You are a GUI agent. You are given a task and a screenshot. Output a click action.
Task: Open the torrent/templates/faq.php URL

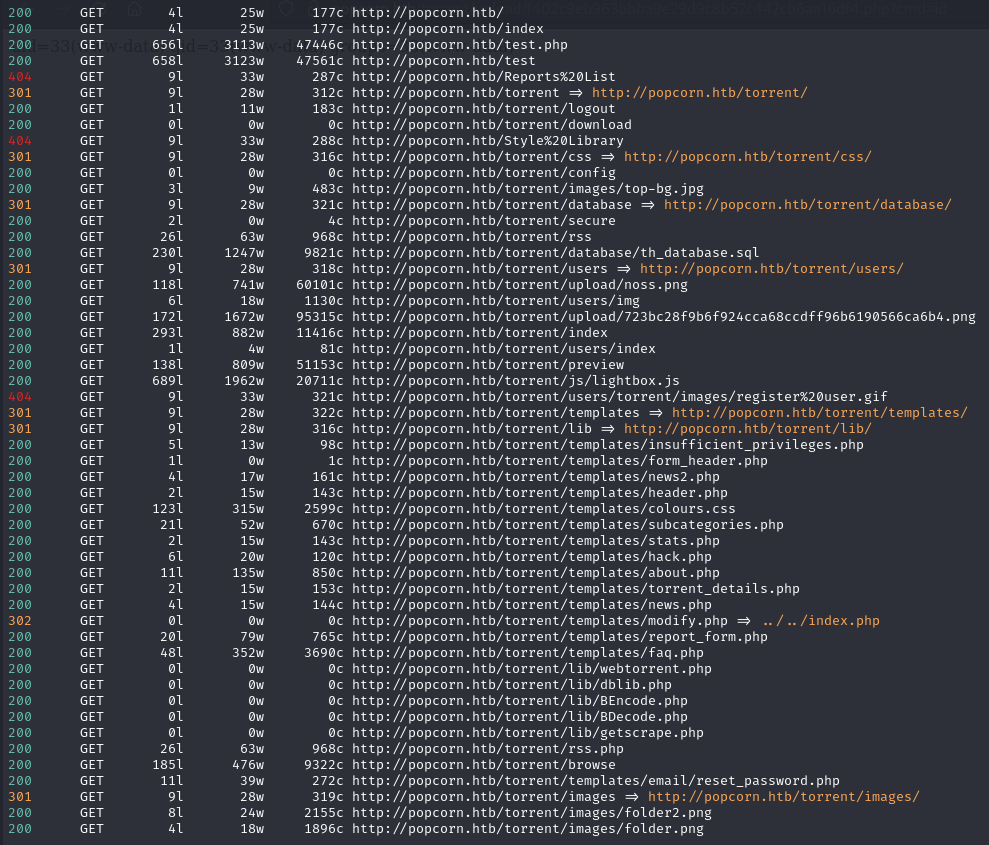(x=527, y=653)
